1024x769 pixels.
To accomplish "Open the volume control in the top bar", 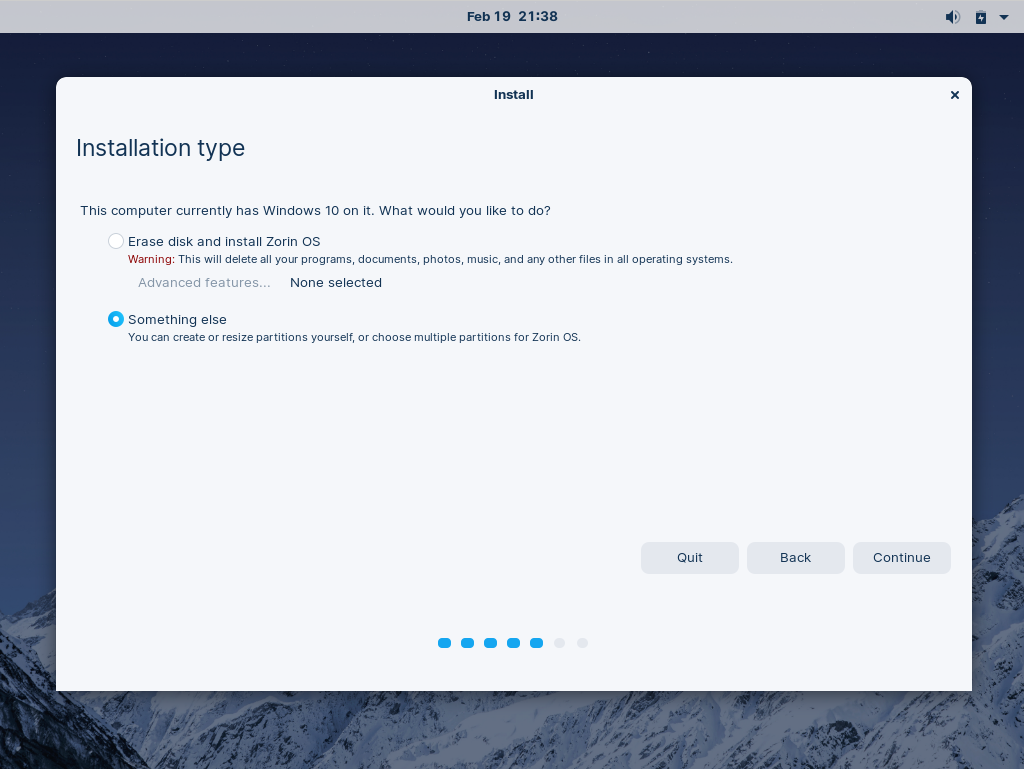I will pos(952,16).
